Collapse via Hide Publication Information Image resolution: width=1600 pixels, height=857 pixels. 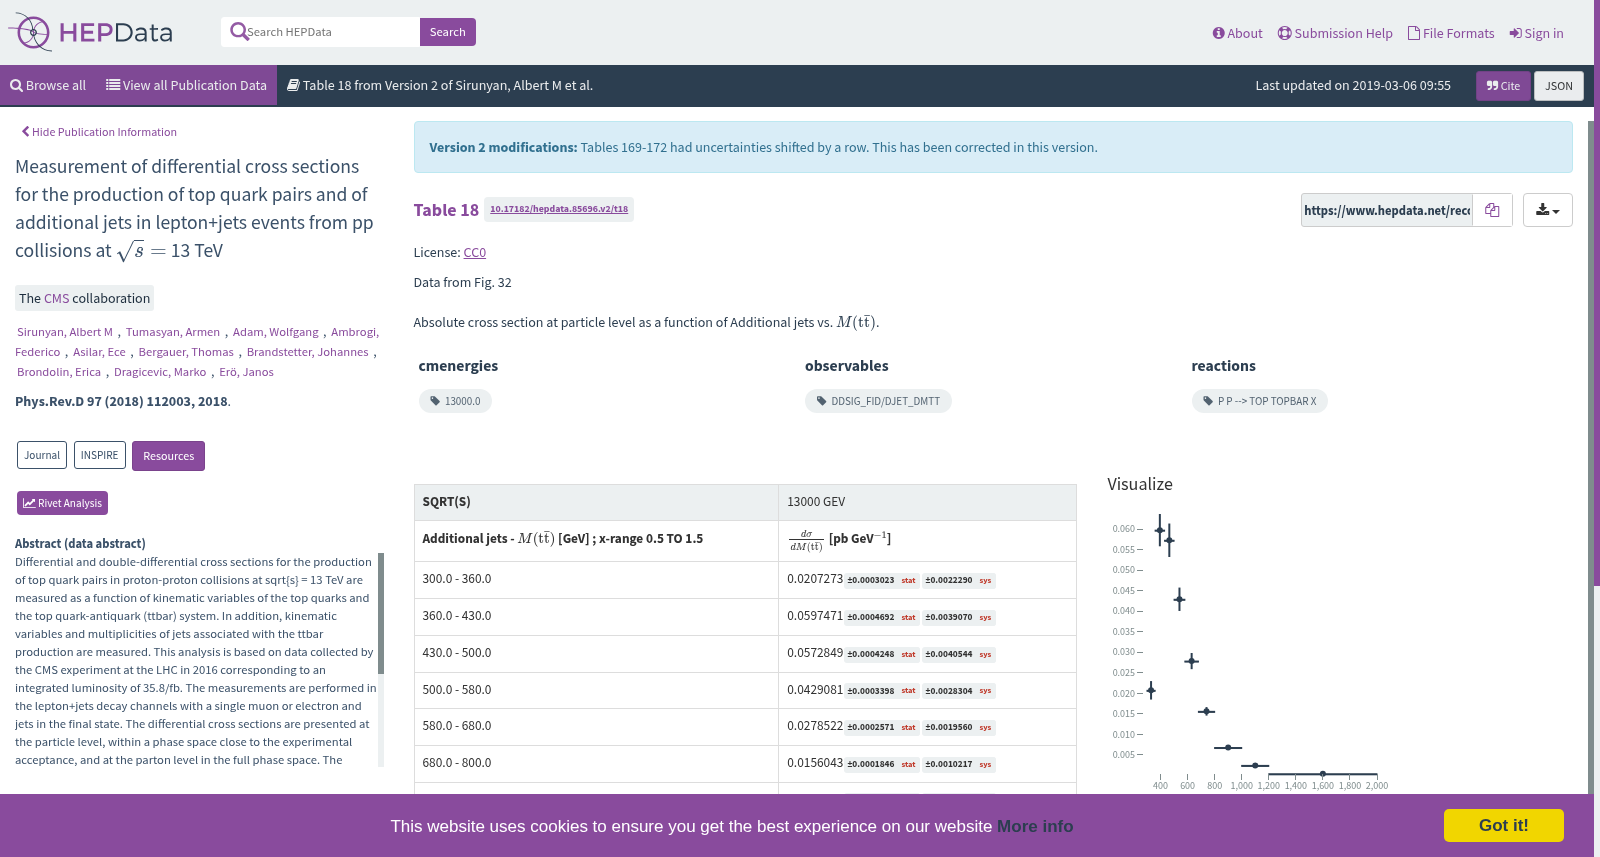point(99,132)
